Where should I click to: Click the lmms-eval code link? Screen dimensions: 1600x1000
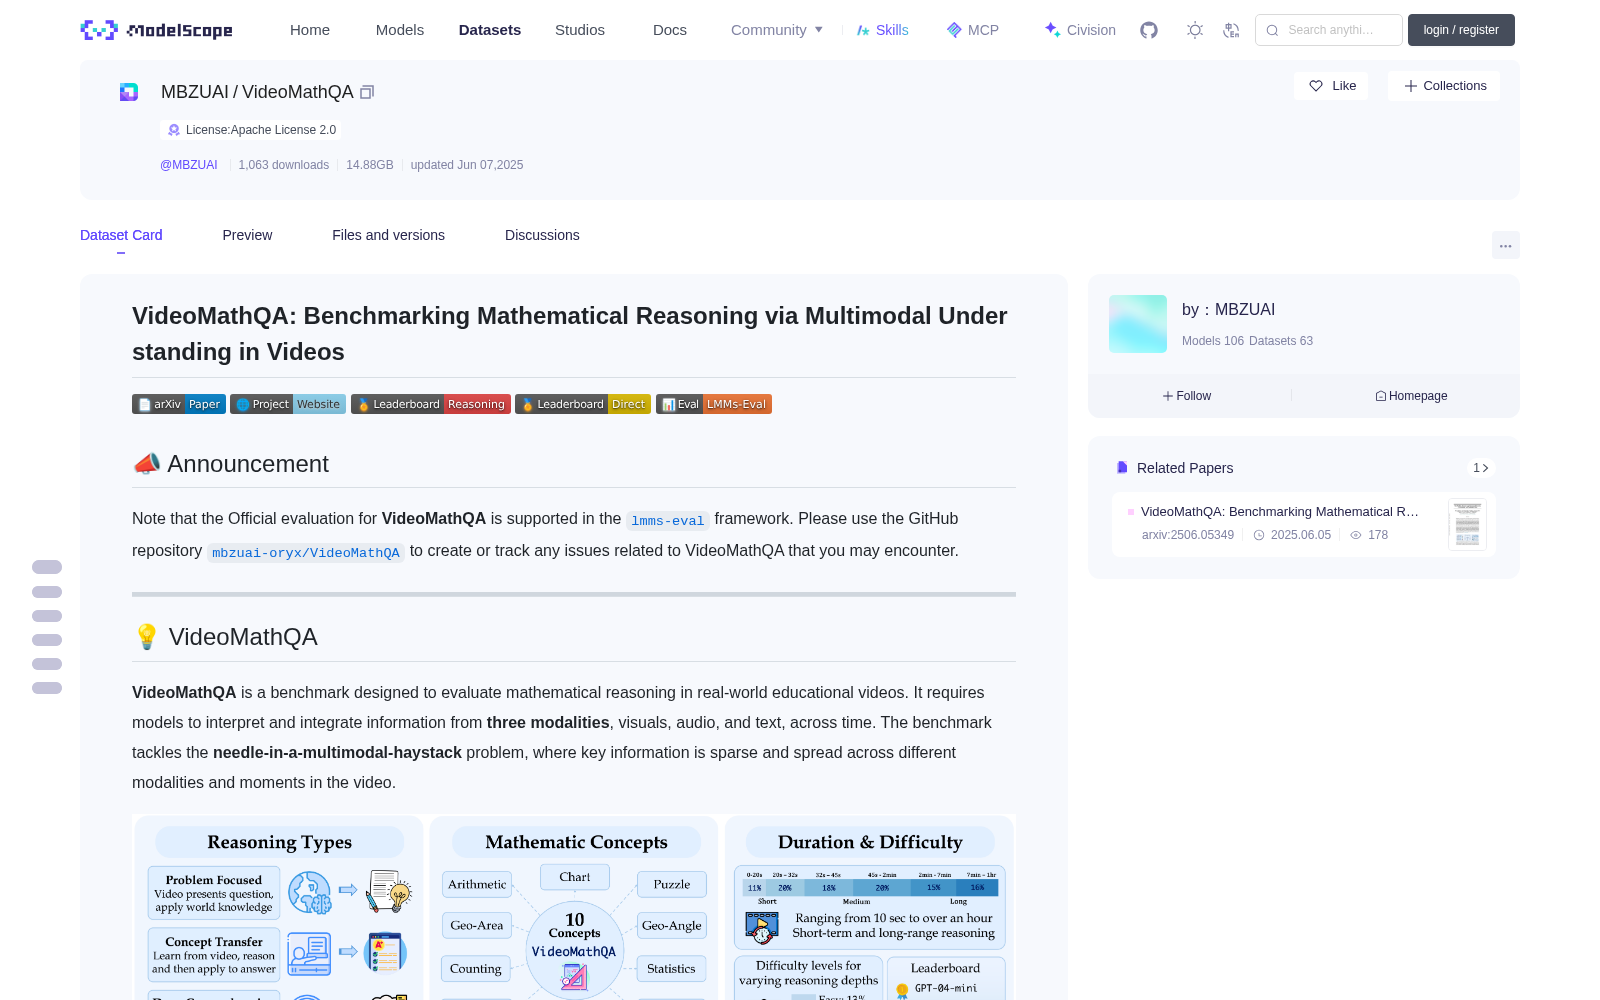(668, 520)
